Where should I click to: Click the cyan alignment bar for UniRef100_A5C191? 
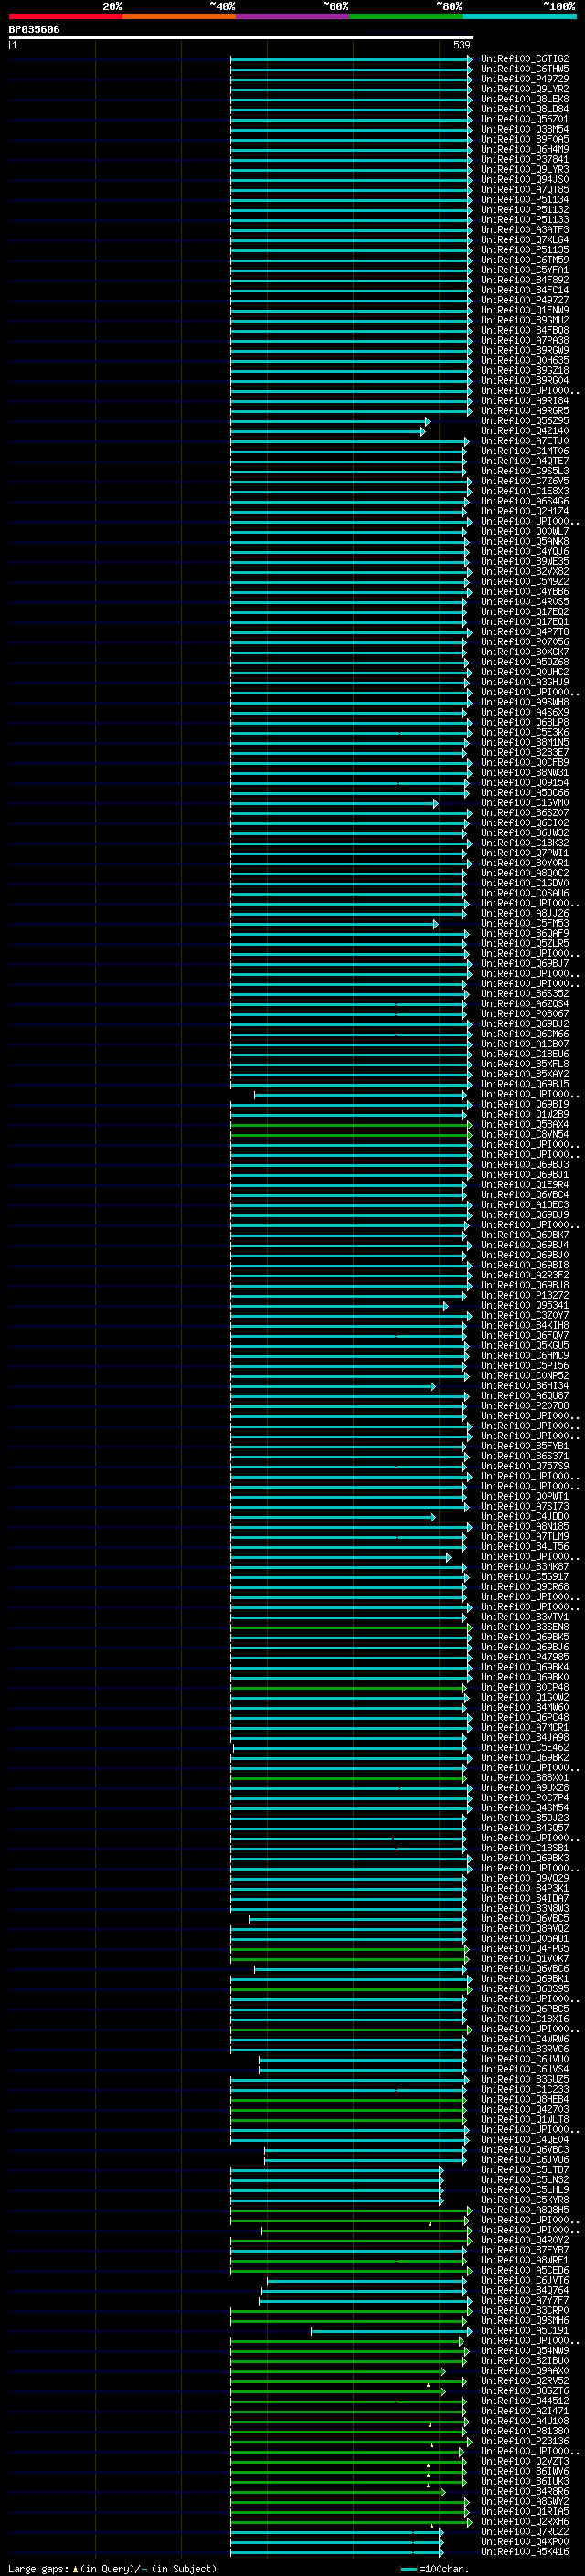(x=390, y=2331)
